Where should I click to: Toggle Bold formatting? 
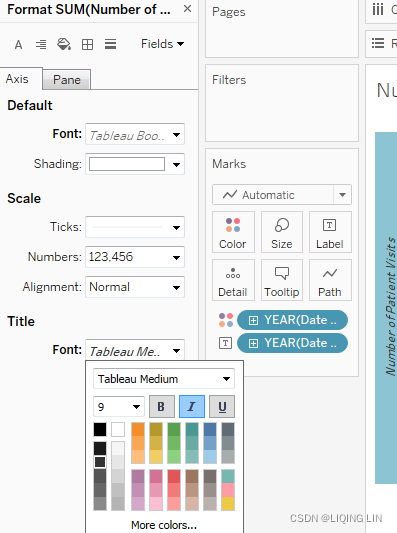162,406
